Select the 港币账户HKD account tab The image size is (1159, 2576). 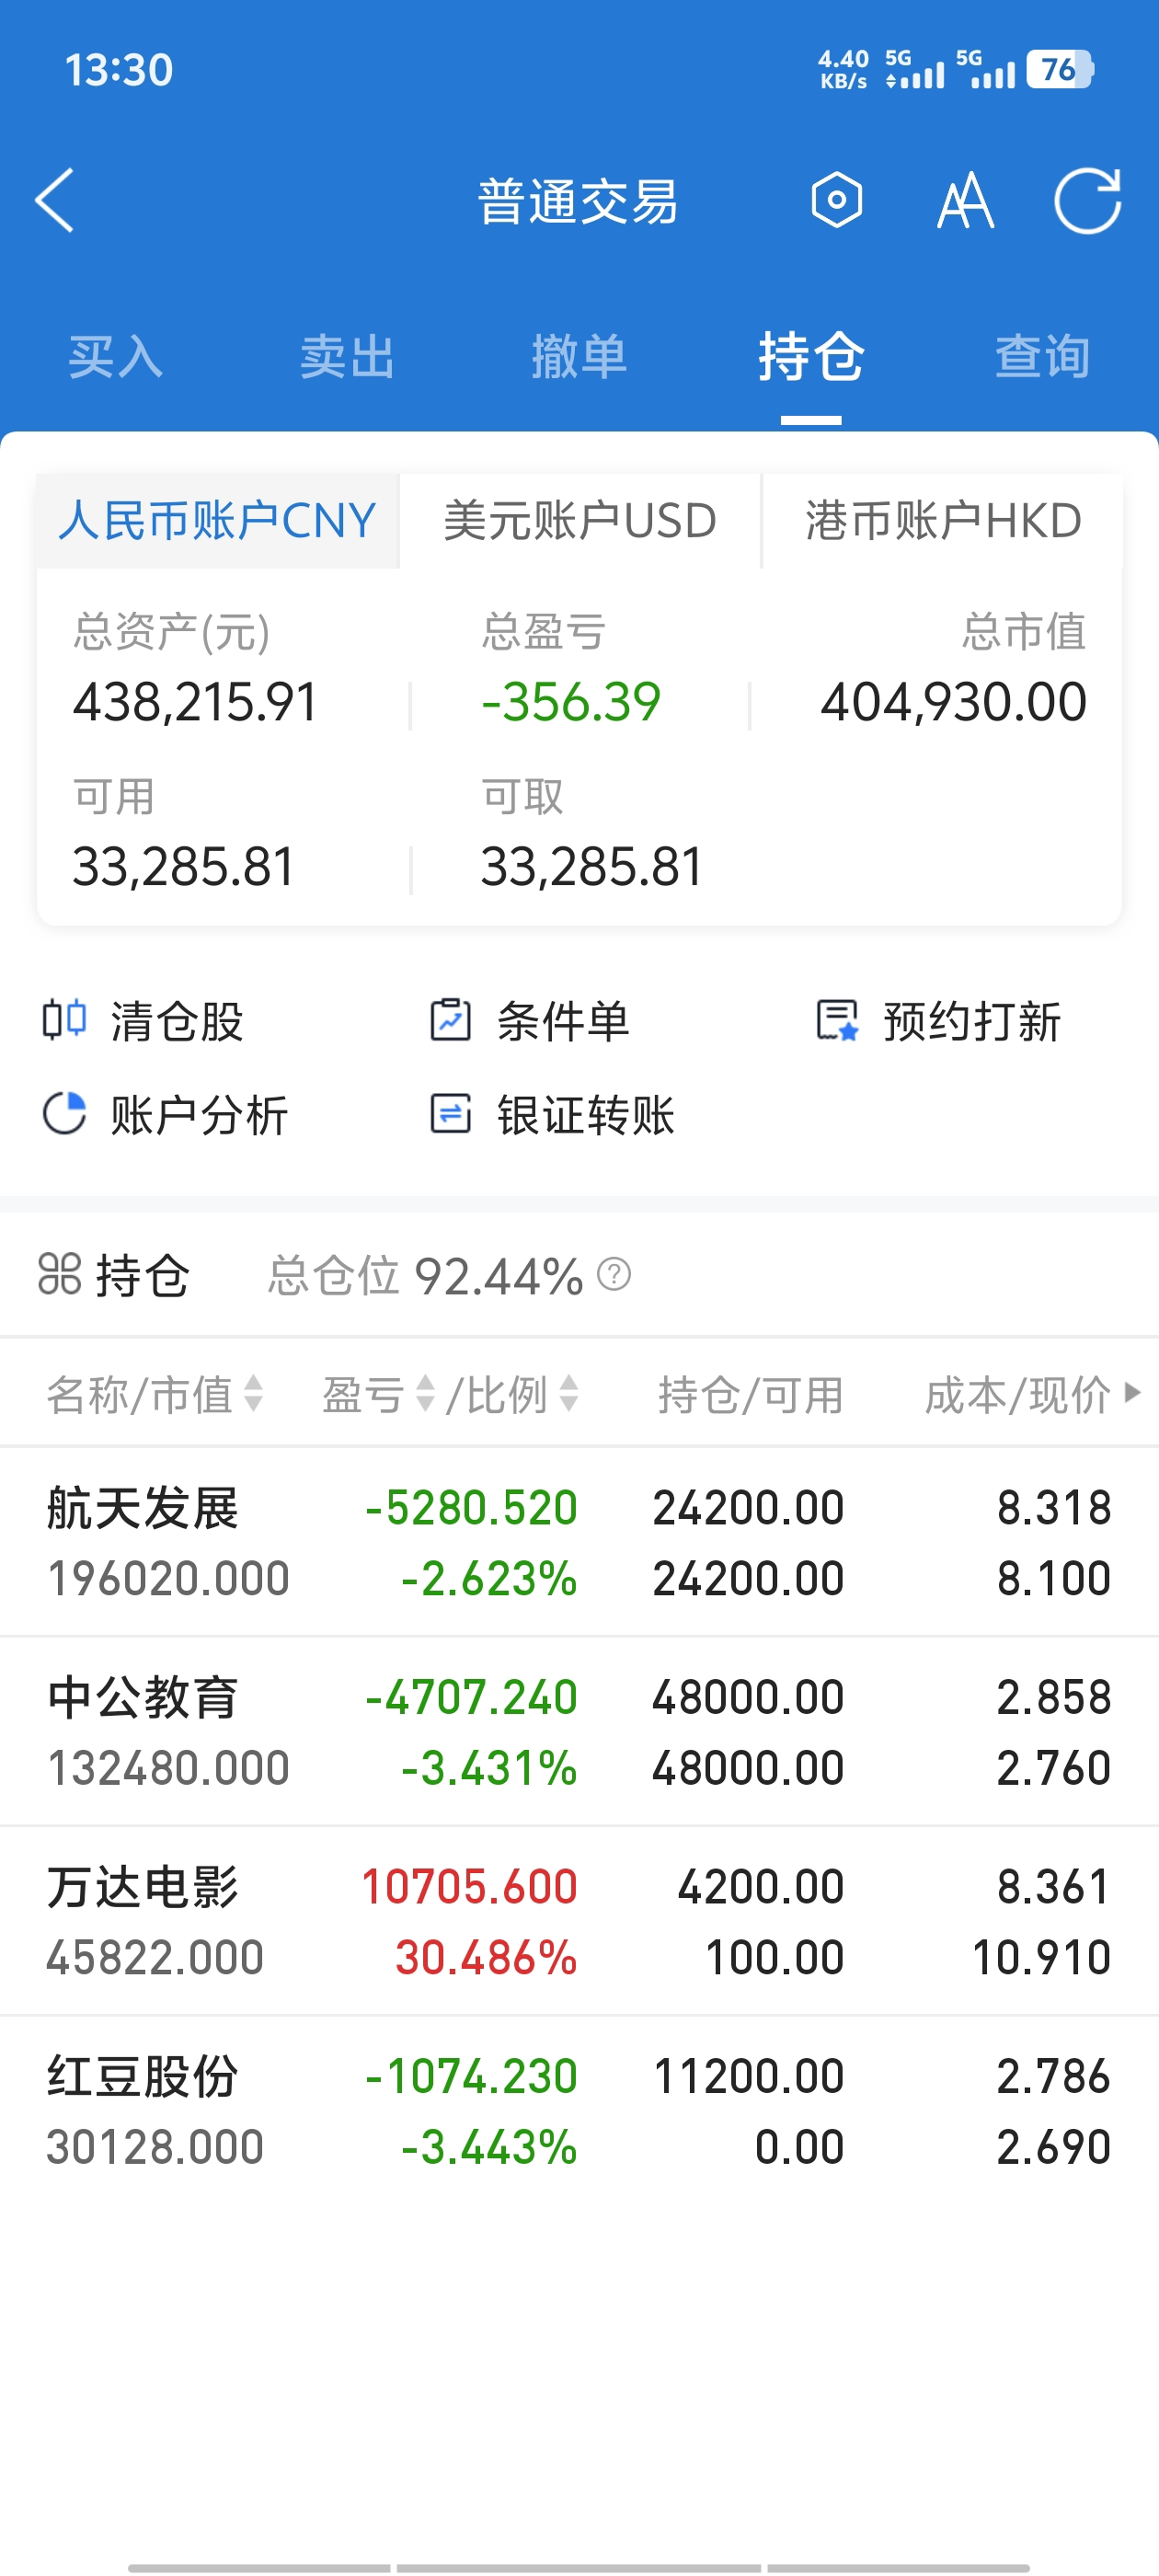[x=943, y=520]
